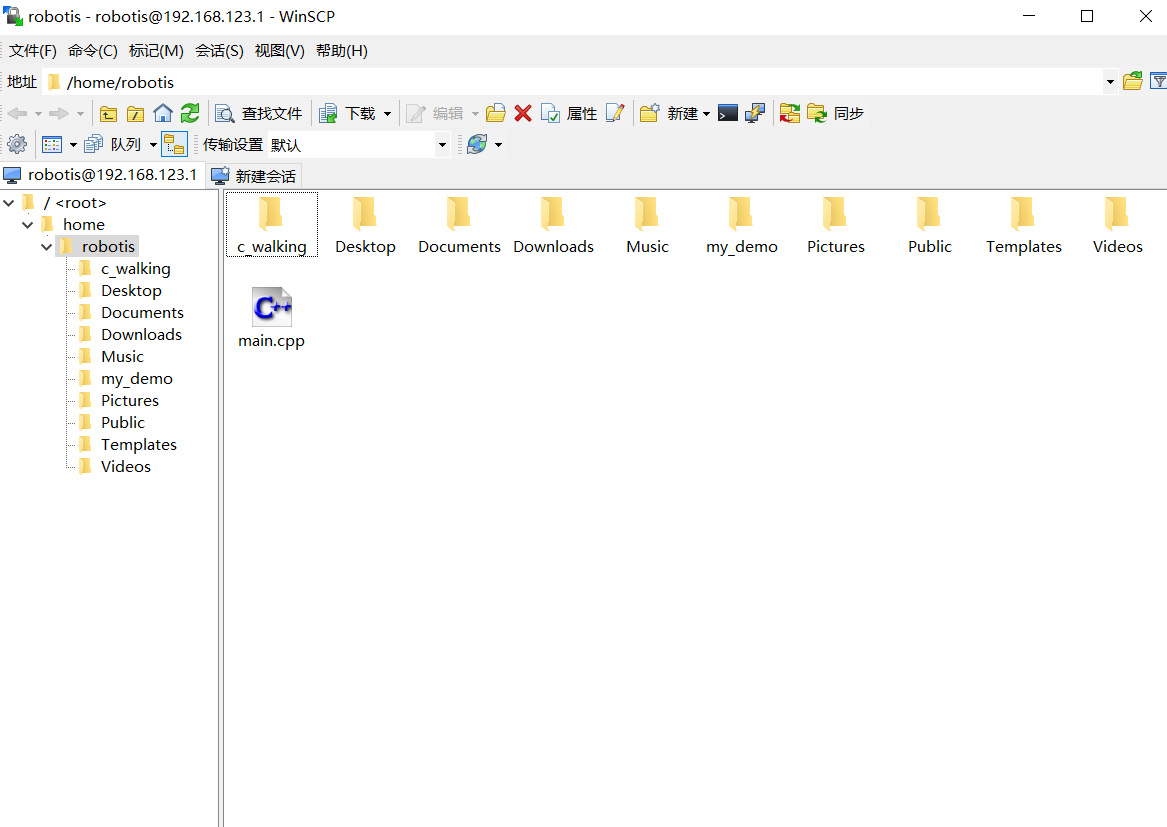Click the 下载 download button
Viewport: 1167px width, 827px height.
coord(347,113)
